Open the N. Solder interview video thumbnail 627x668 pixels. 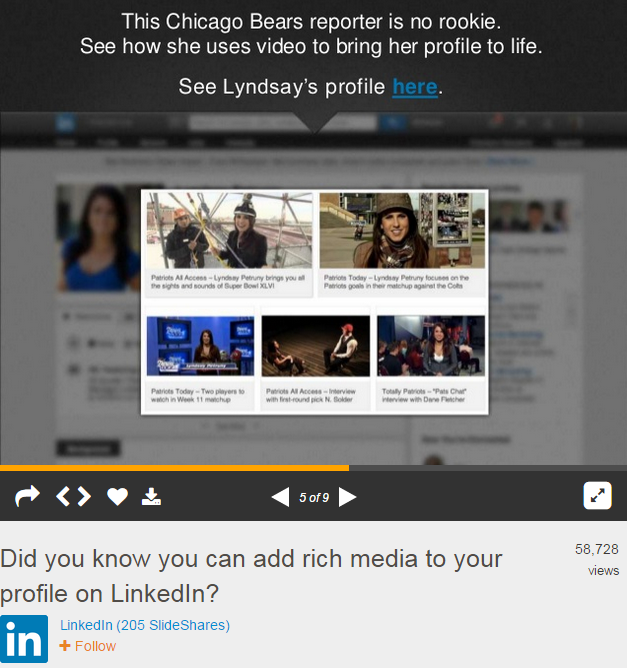(315, 346)
